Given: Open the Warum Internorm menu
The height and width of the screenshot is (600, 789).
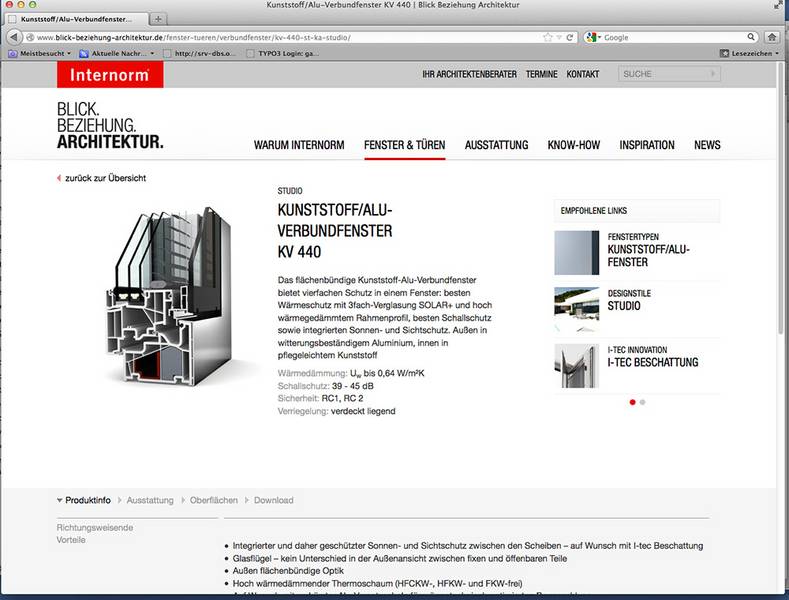Looking at the screenshot, I should [299, 145].
